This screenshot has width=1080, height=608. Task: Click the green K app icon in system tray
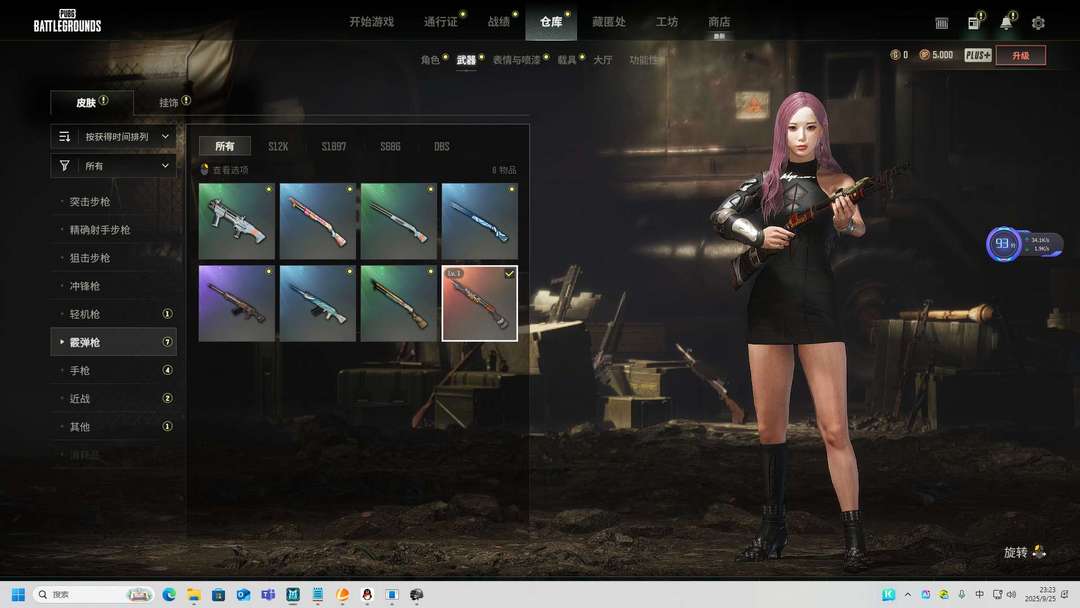click(889, 594)
